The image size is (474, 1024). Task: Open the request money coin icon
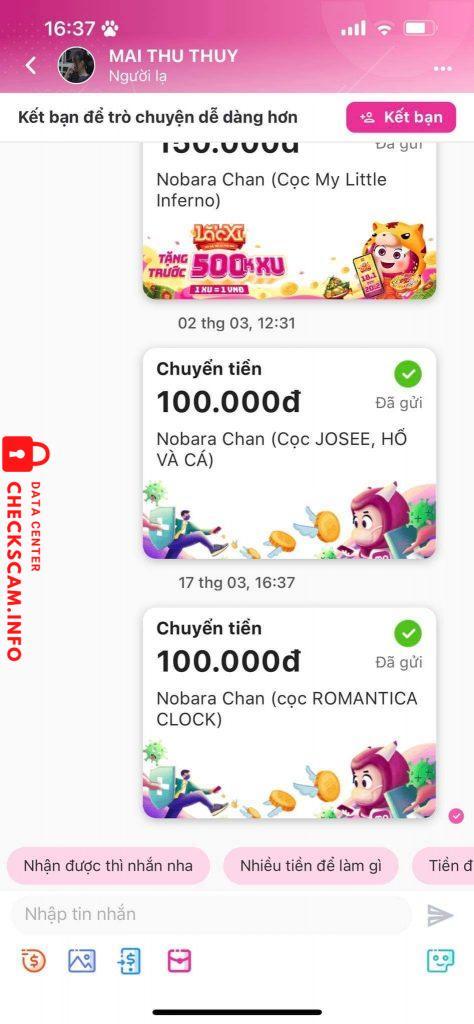(x=33, y=960)
